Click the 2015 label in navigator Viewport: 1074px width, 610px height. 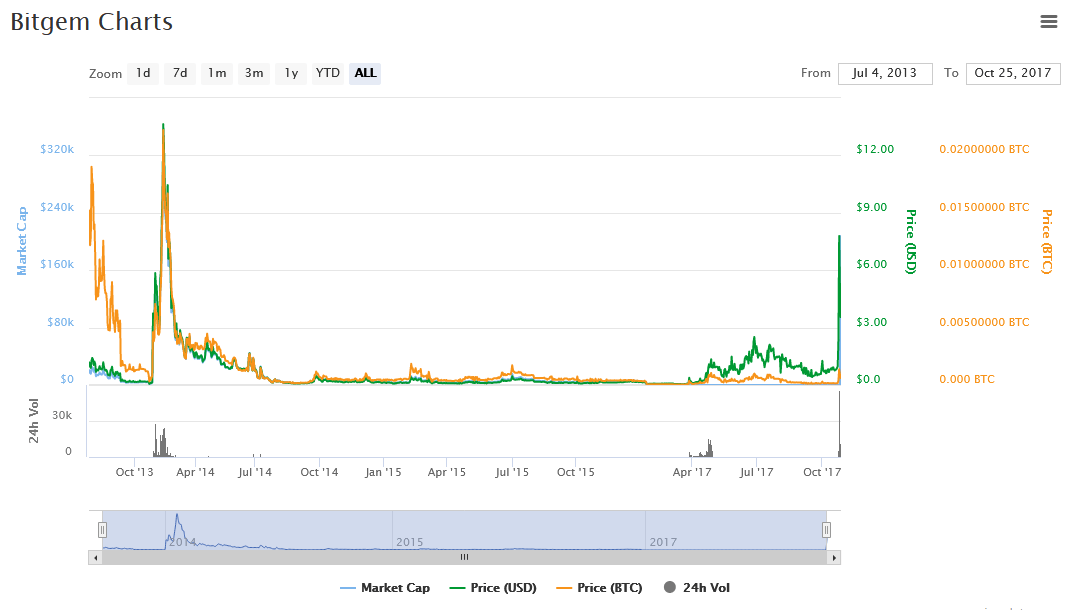(410, 542)
